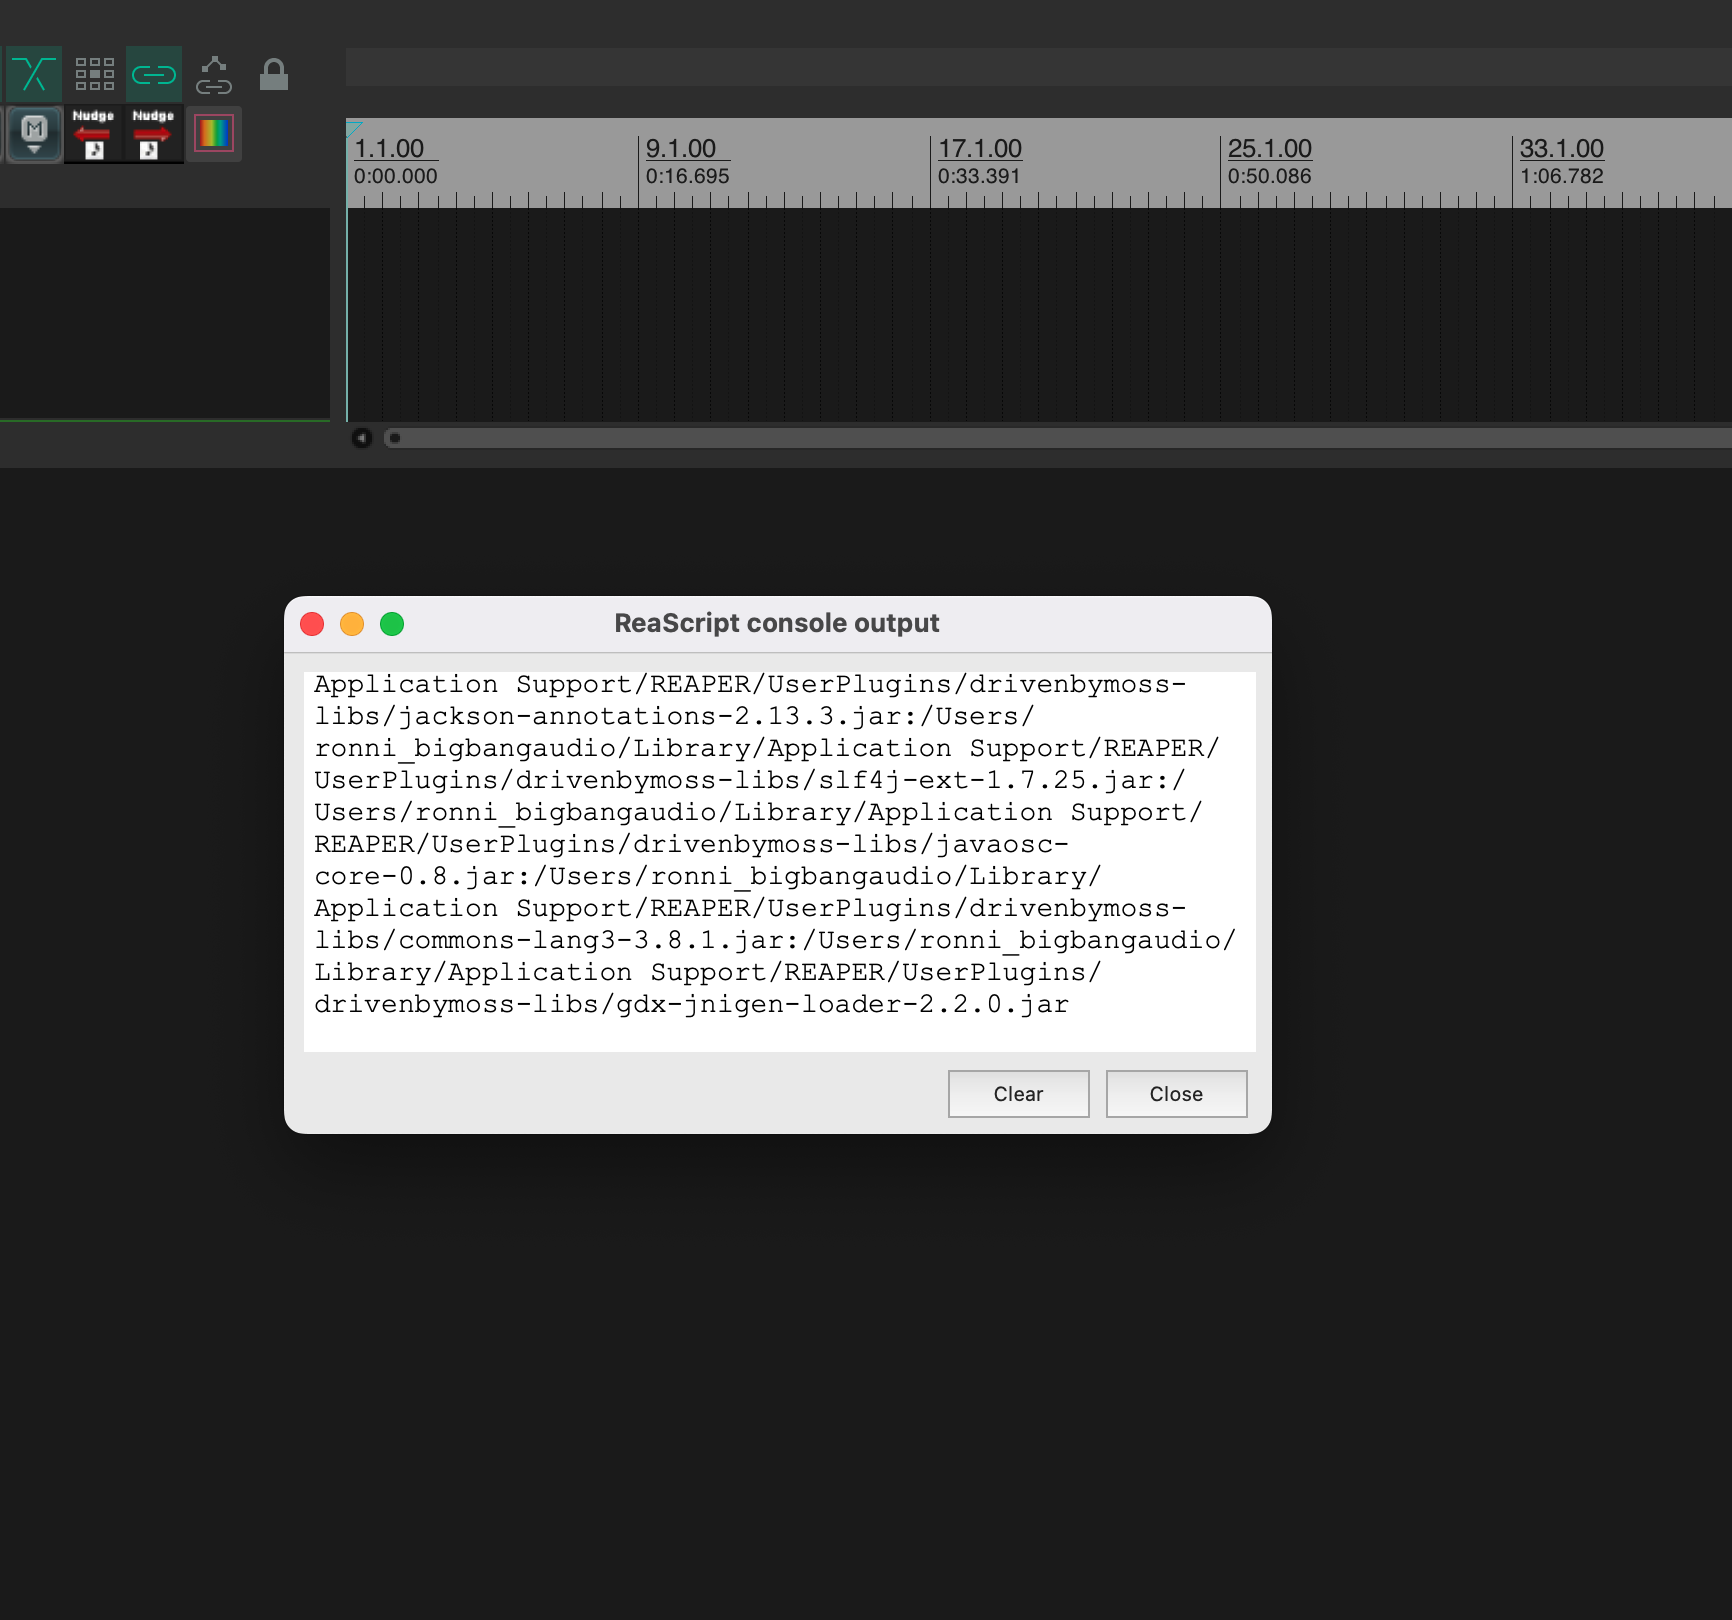The image size is (1732, 1620).
Task: Click console line 'UserPlugins/drivenbymoss-libs/slf4j-ext-1.7.25.jar:/'
Action: (749, 780)
